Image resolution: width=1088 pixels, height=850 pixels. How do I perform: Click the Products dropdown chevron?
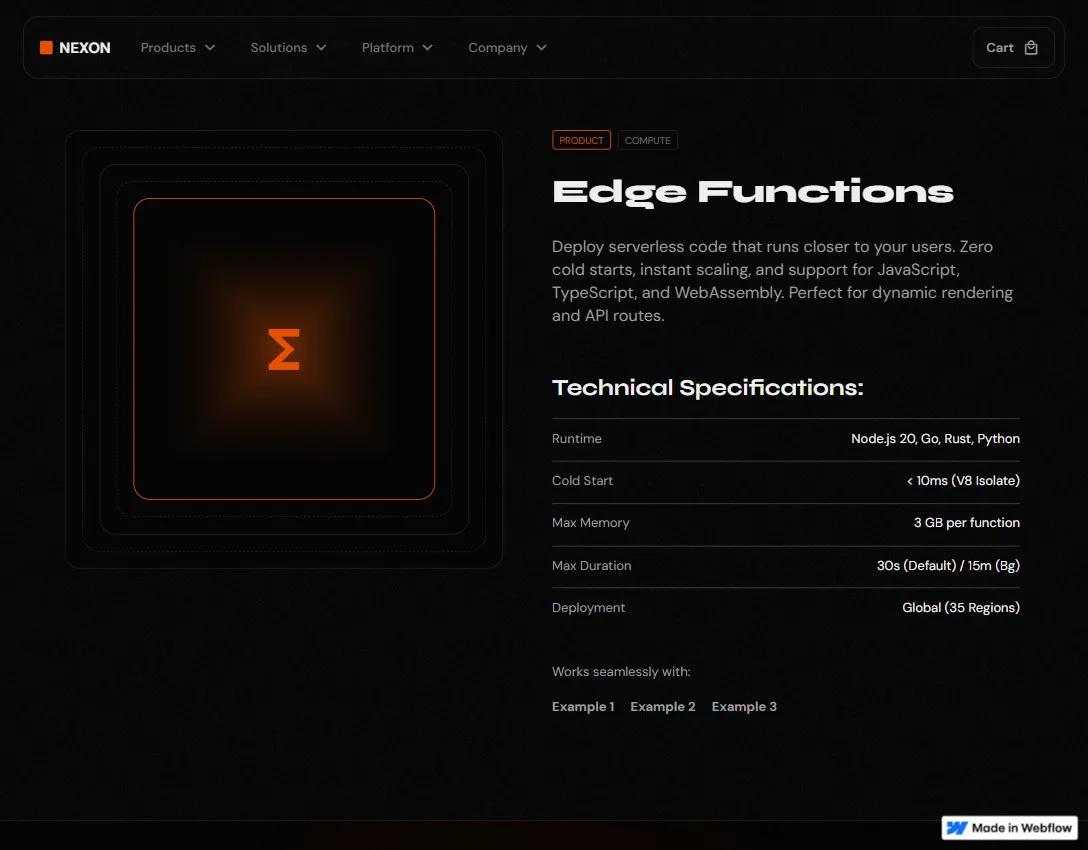210,47
